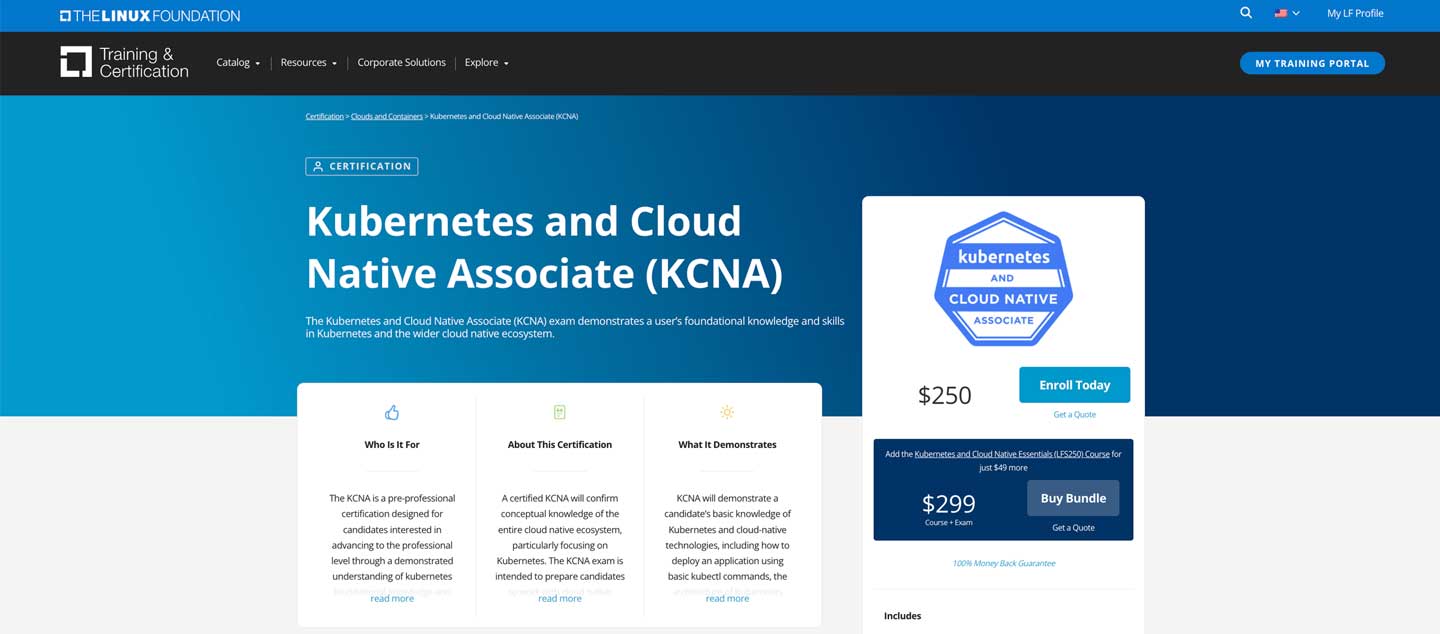Click the Includes heading
Viewport: 1440px width, 634px height.
(902, 616)
